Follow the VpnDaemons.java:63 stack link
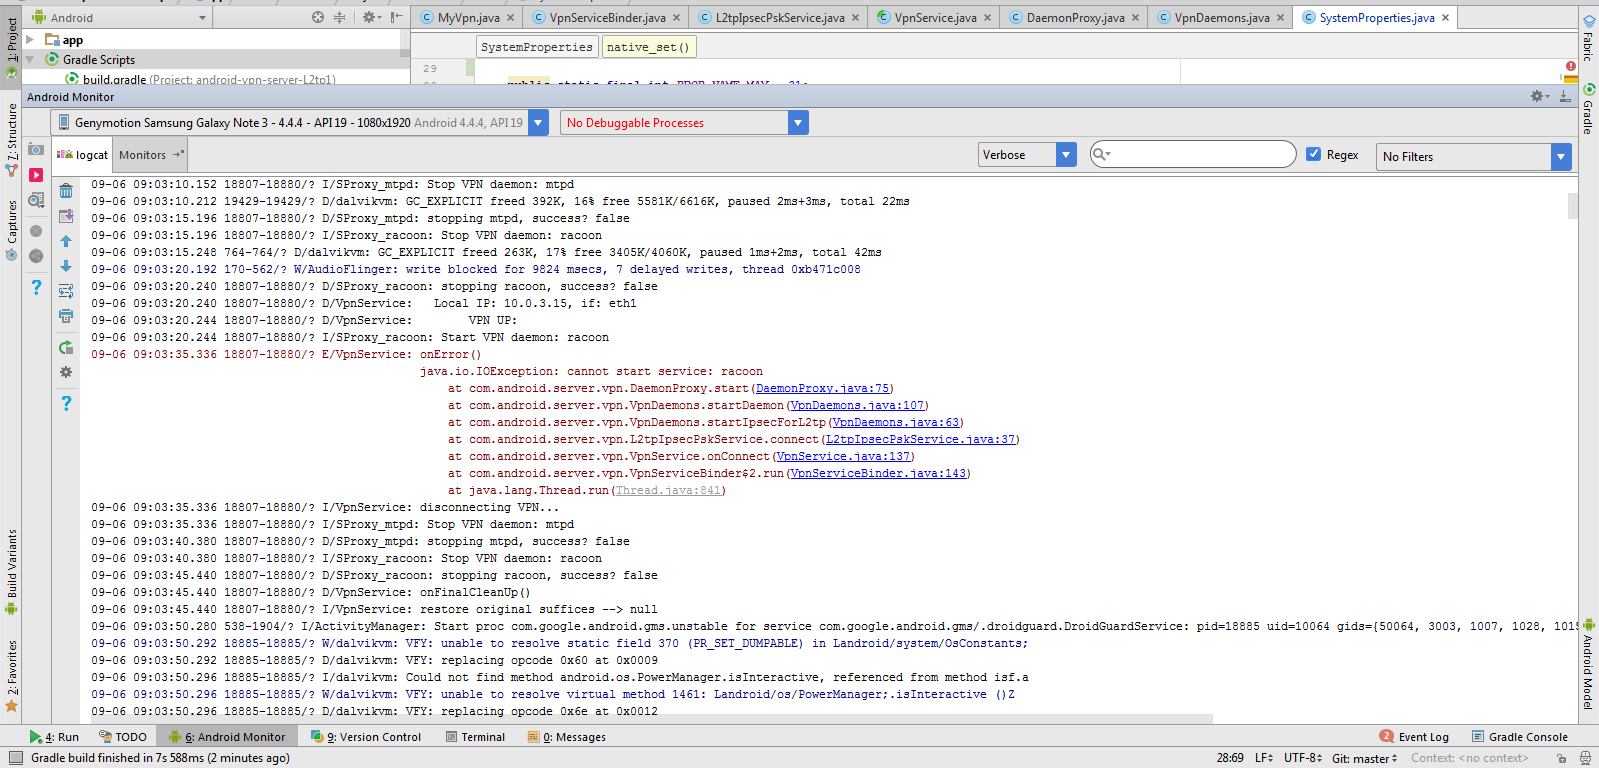The image size is (1599, 768). click(896, 422)
